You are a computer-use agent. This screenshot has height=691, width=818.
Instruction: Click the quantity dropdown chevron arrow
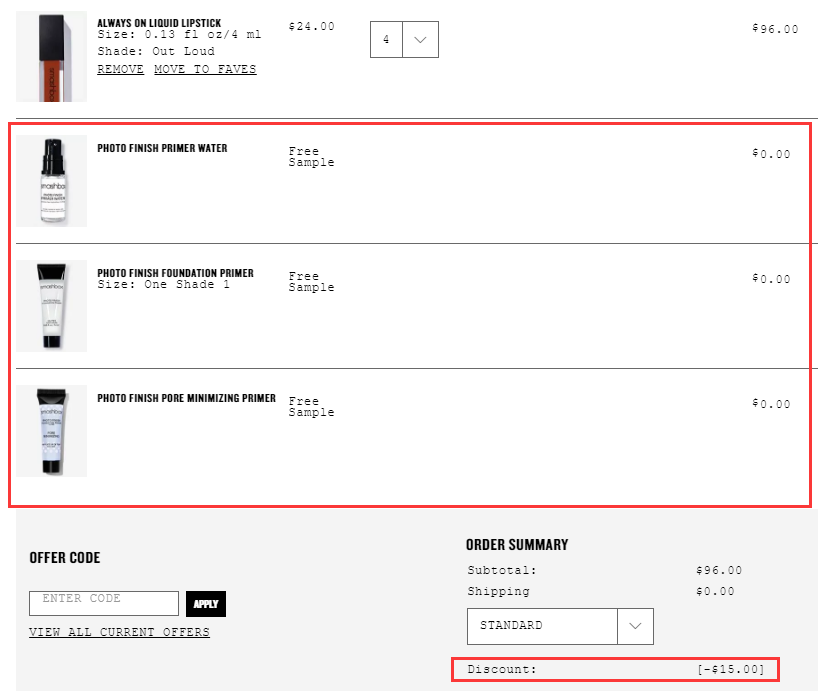click(420, 40)
